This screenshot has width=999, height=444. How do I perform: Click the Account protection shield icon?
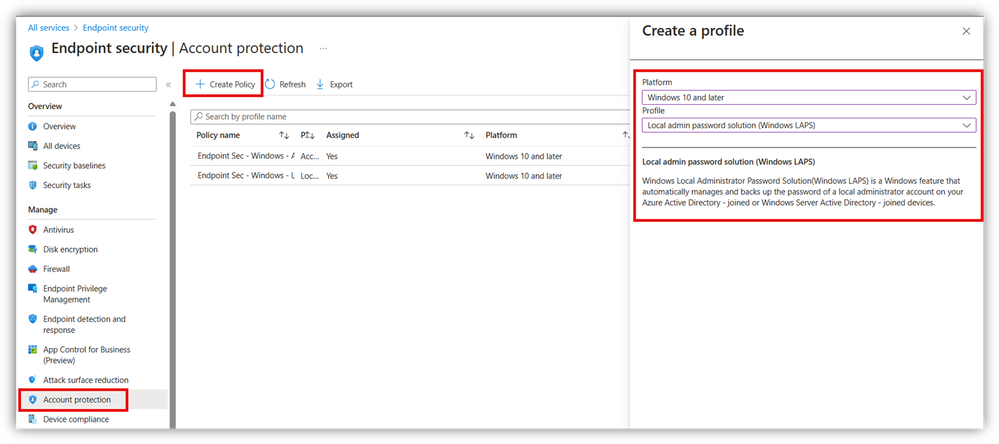(x=33, y=399)
